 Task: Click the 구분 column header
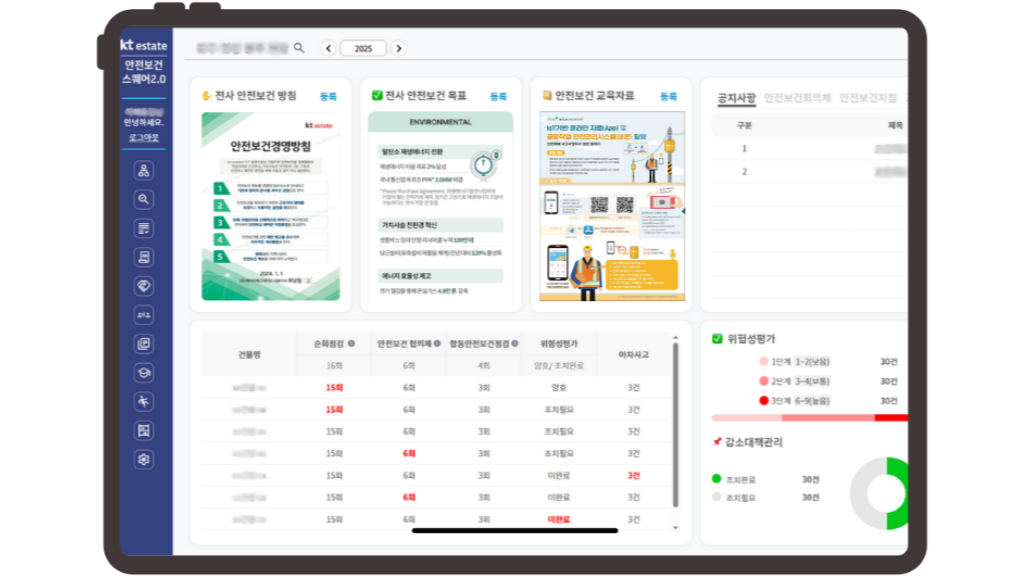(744, 125)
